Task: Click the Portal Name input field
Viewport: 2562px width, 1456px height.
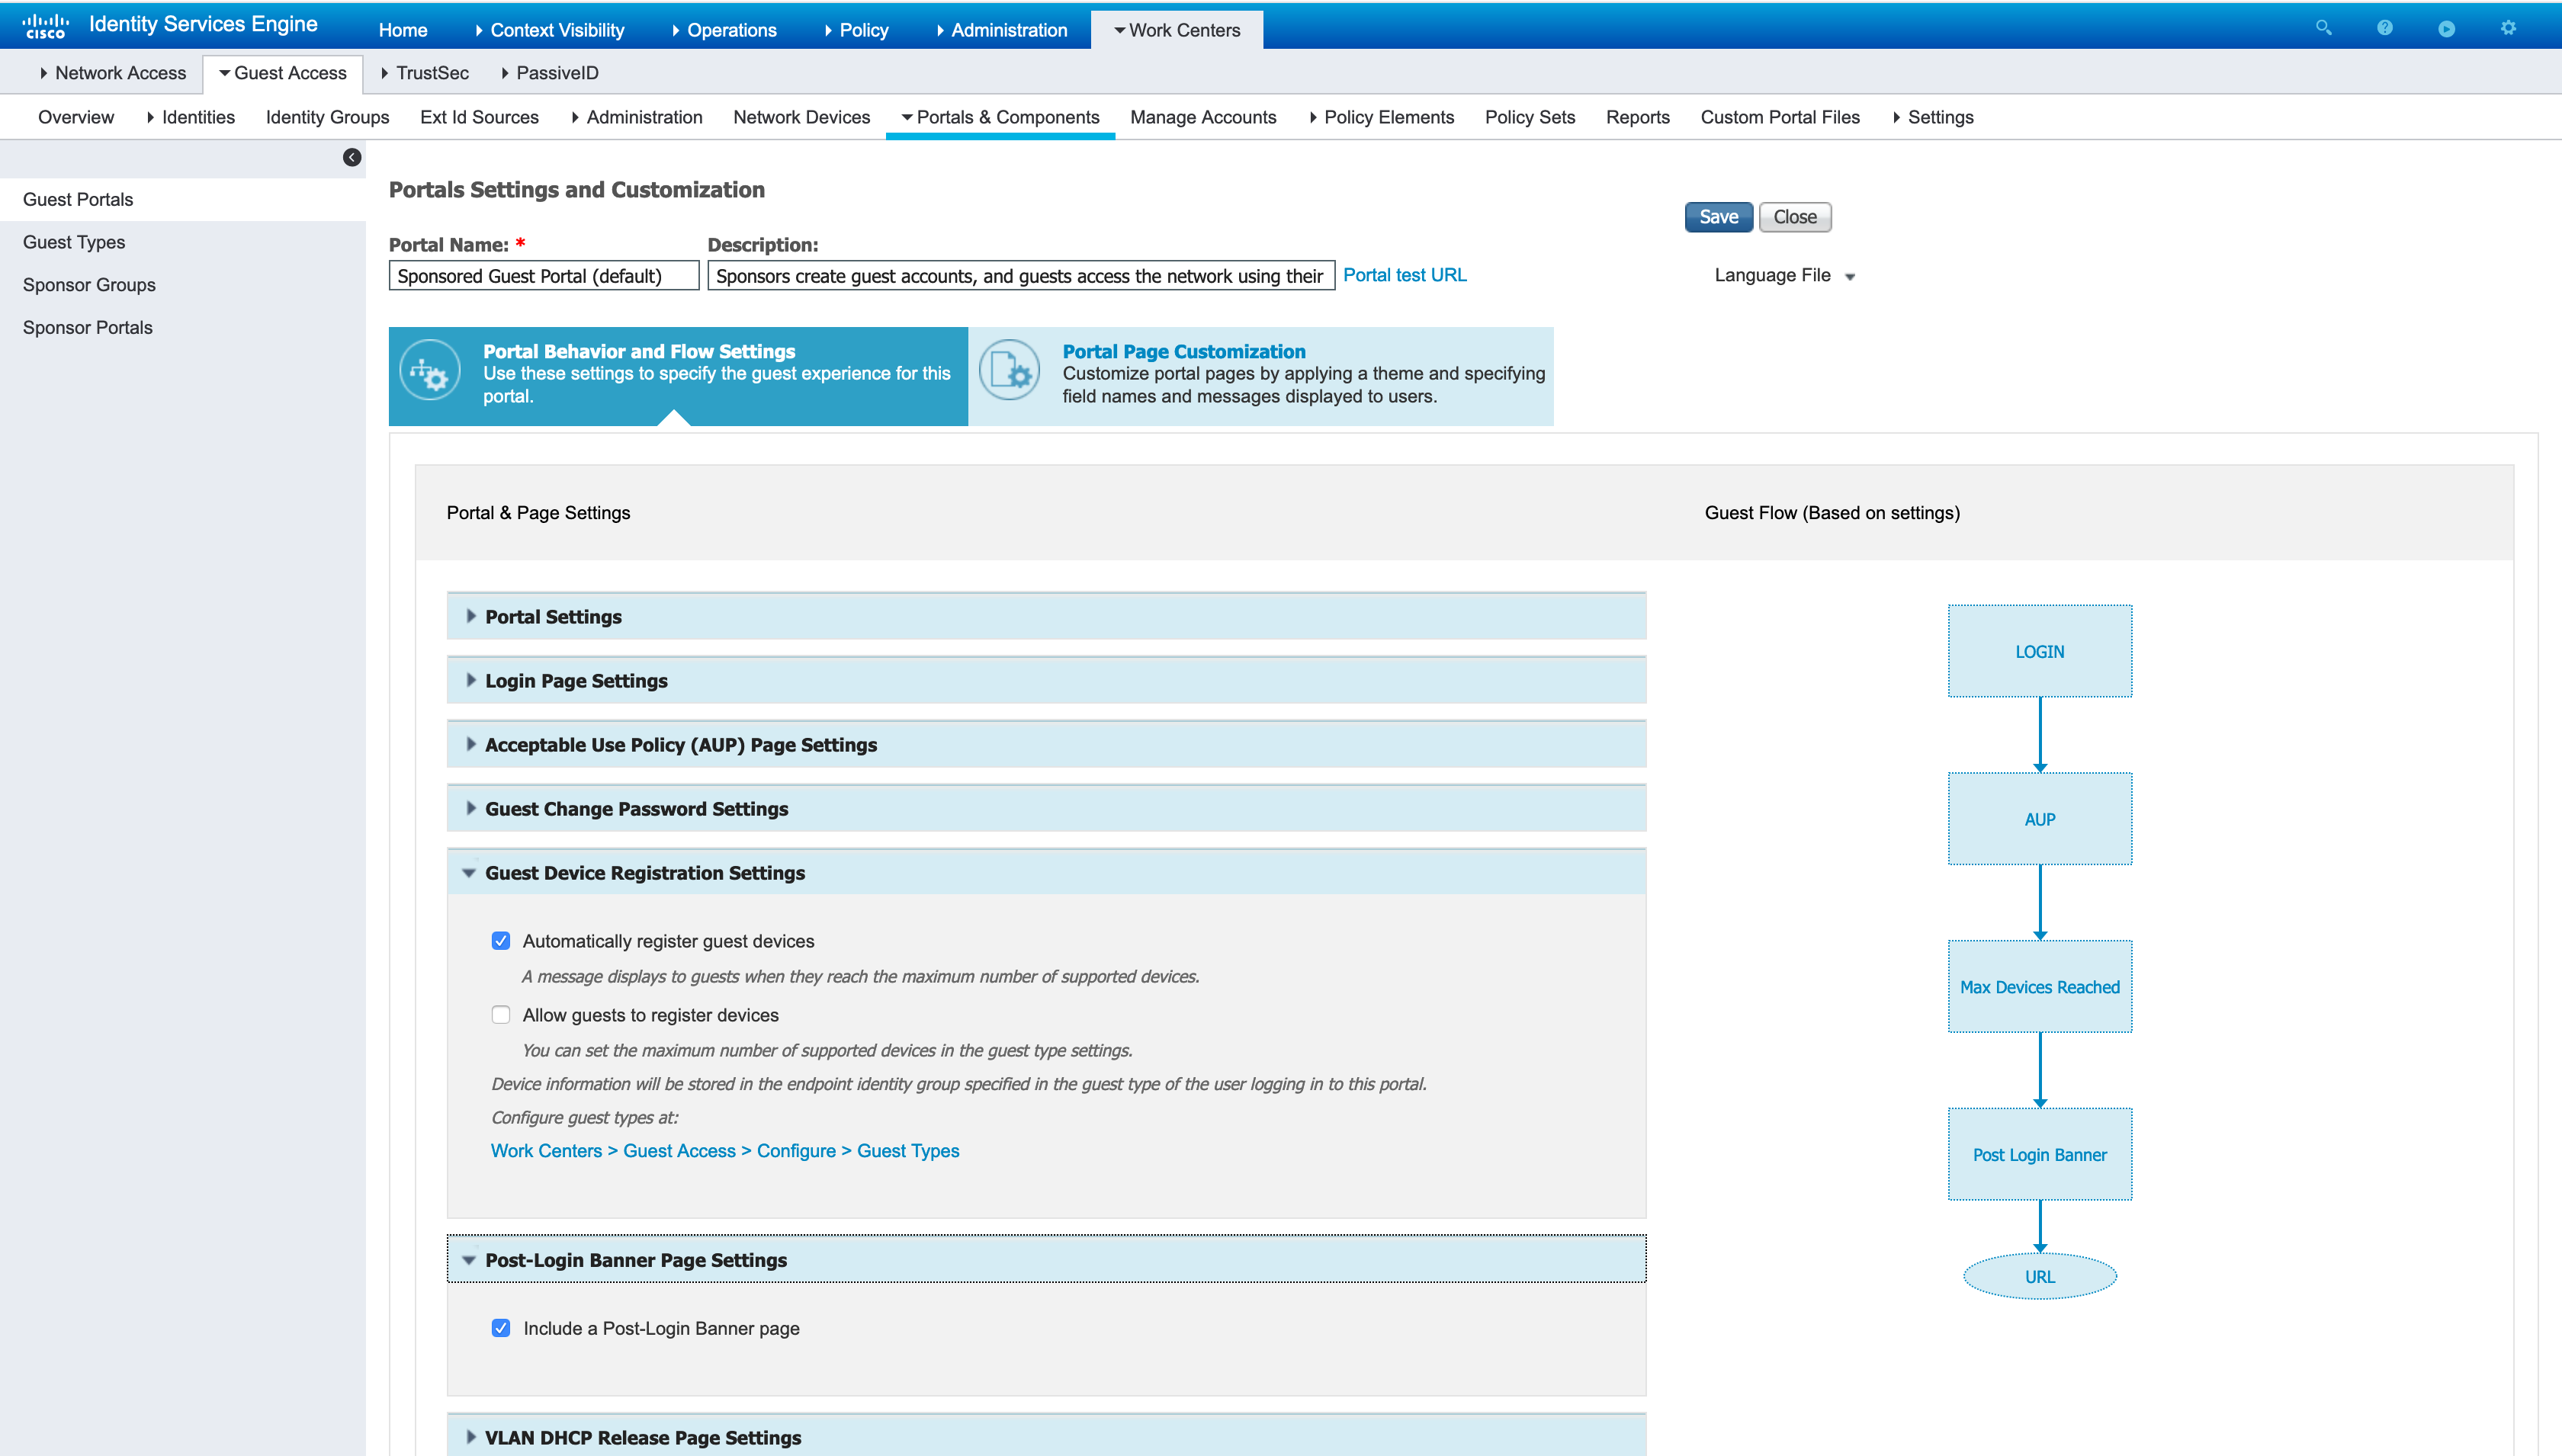Action: (544, 276)
